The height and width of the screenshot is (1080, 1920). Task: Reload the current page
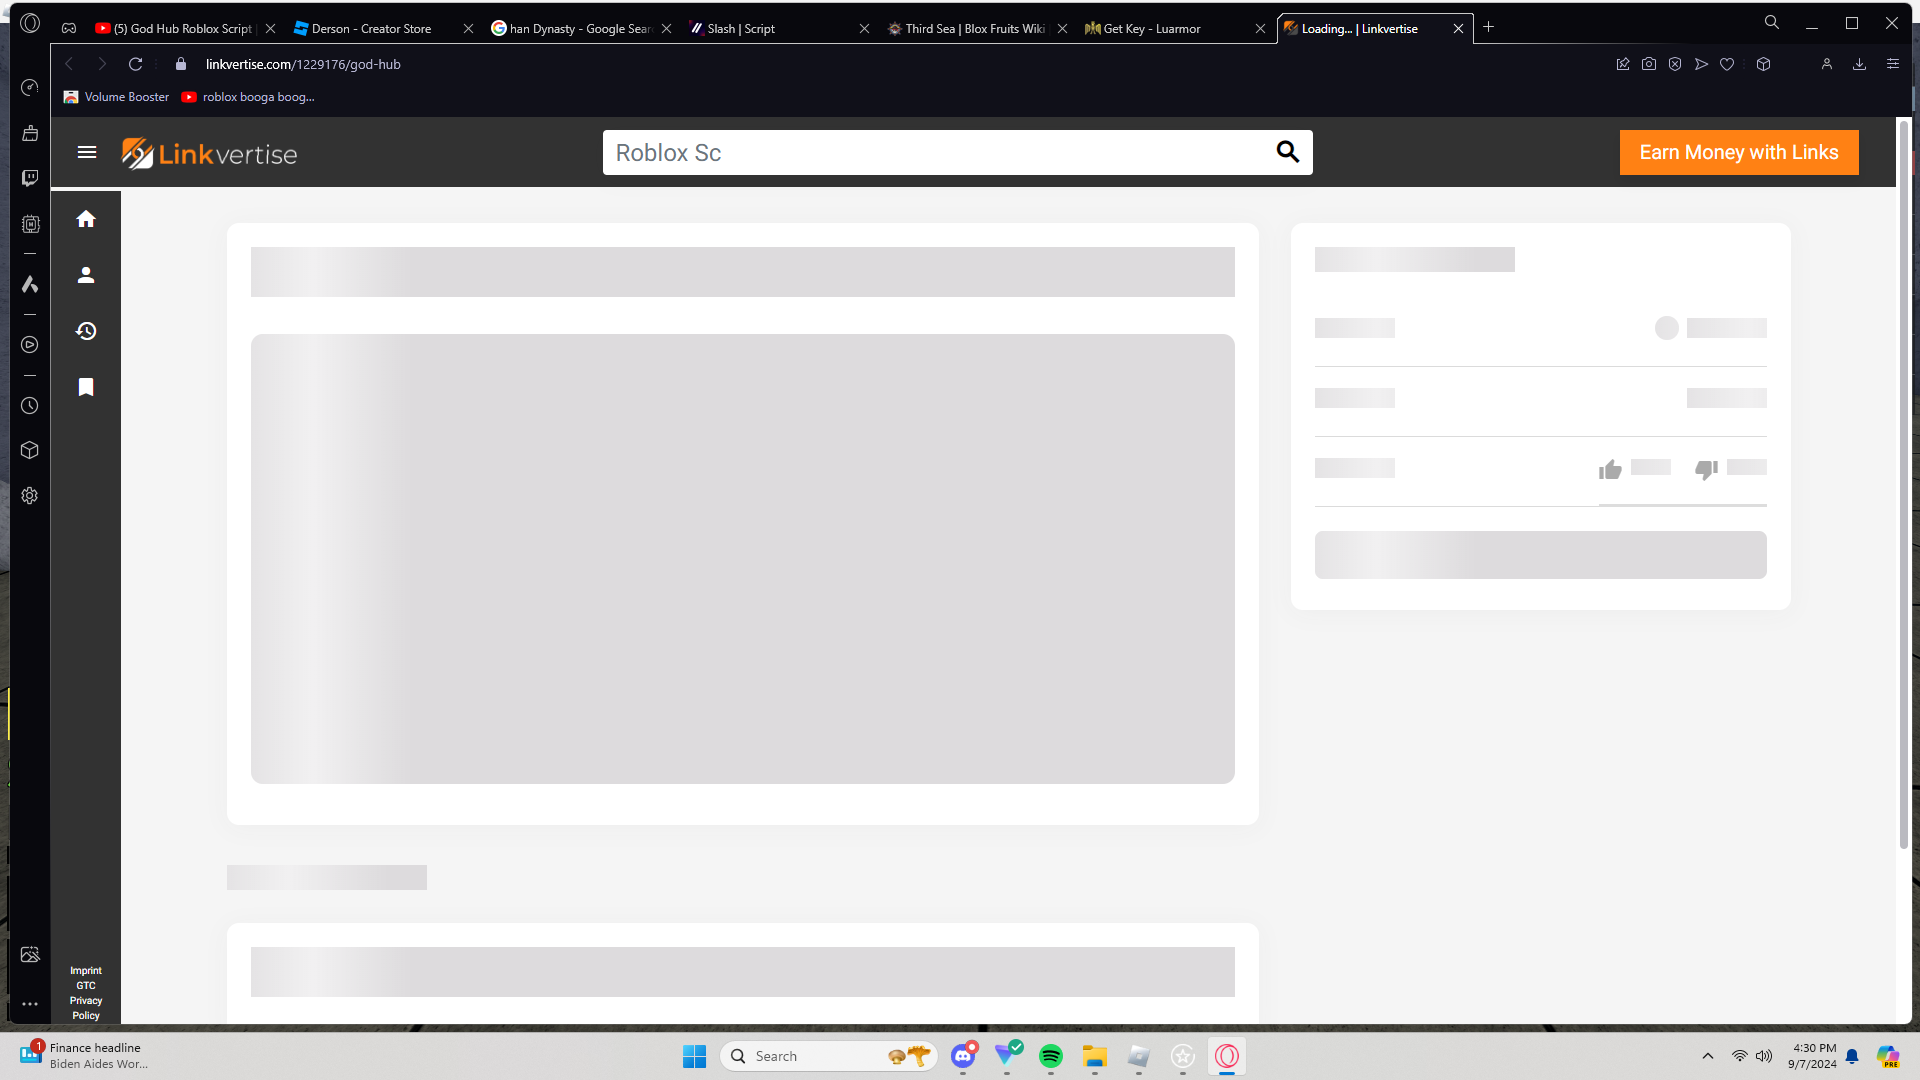click(x=136, y=64)
